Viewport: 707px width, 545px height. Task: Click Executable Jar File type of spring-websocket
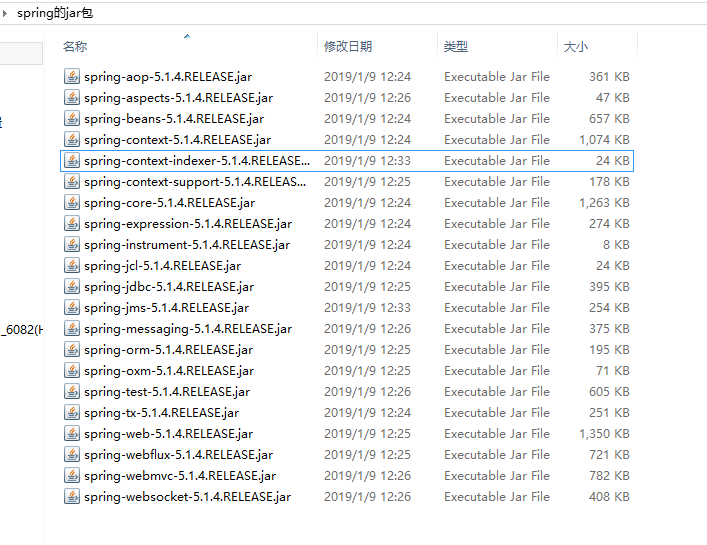tap(497, 496)
